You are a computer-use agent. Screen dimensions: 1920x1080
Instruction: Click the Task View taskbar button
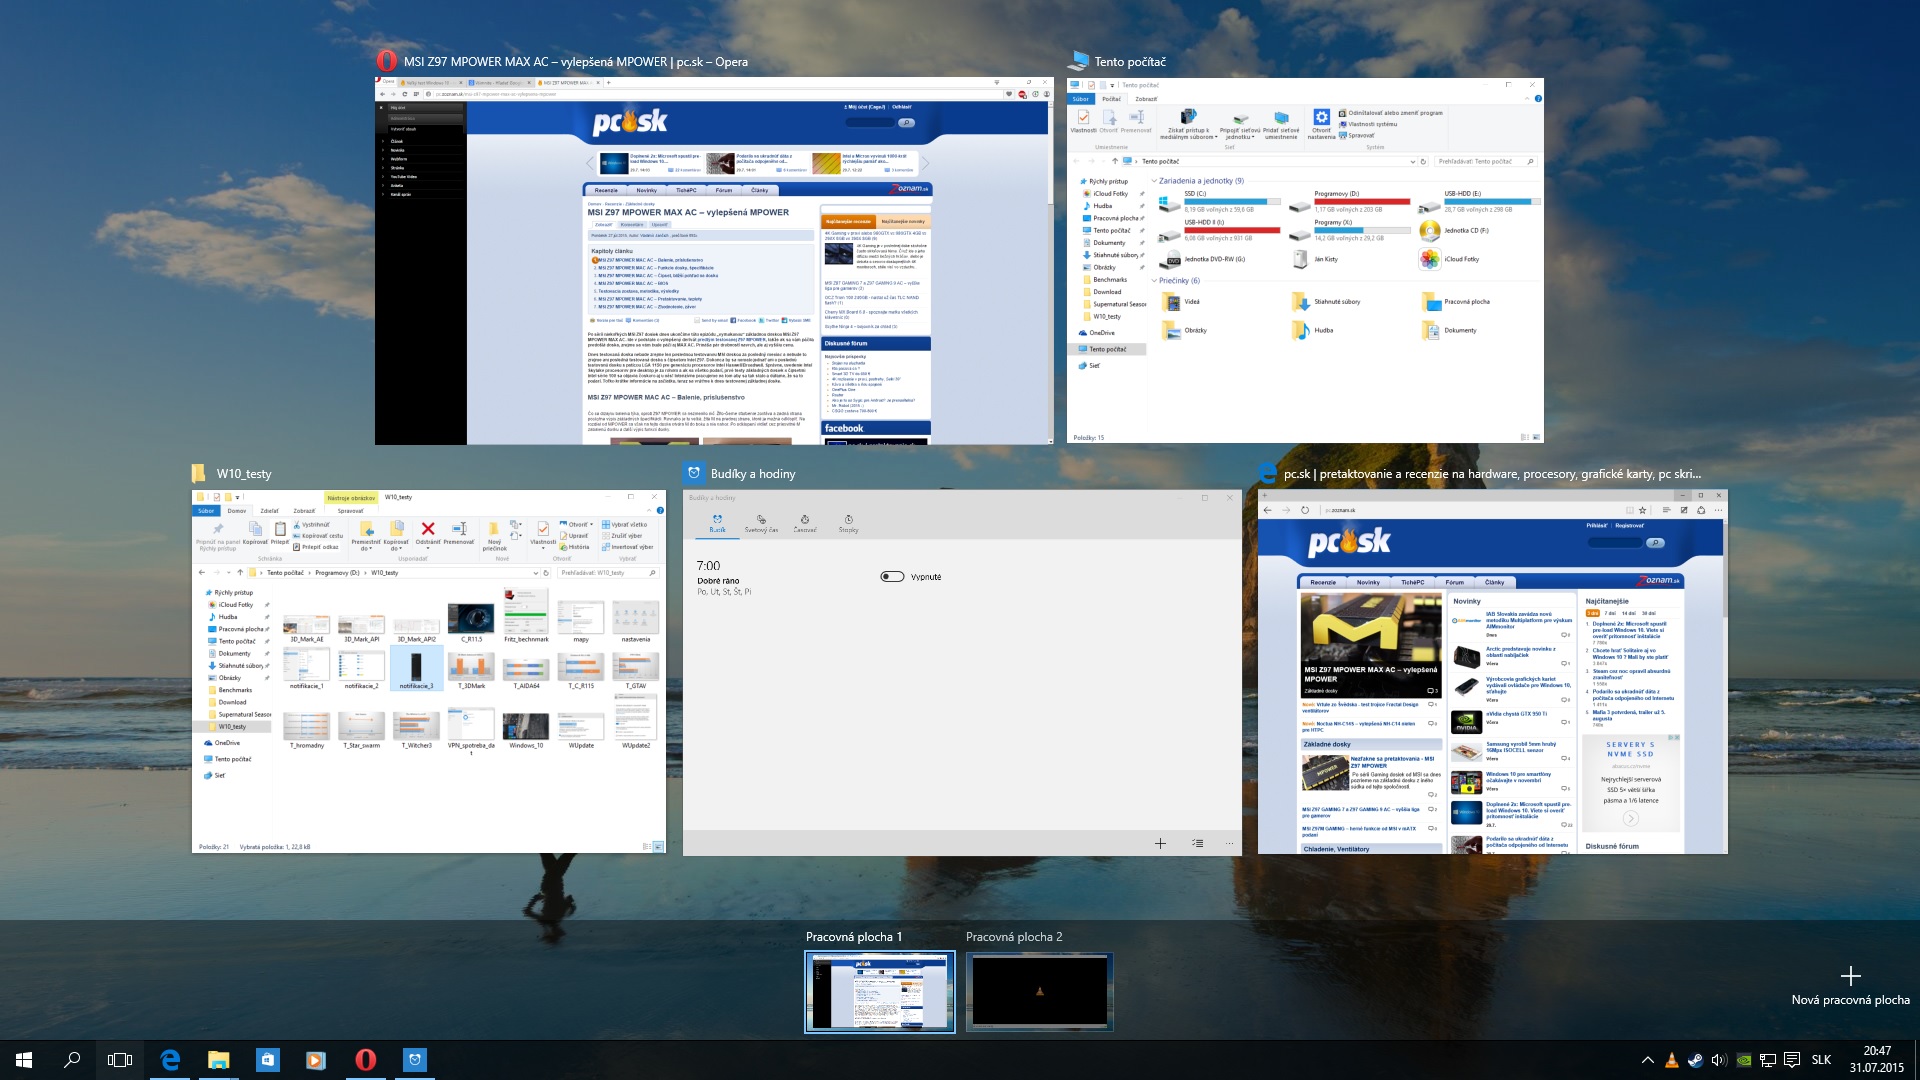tap(120, 1060)
